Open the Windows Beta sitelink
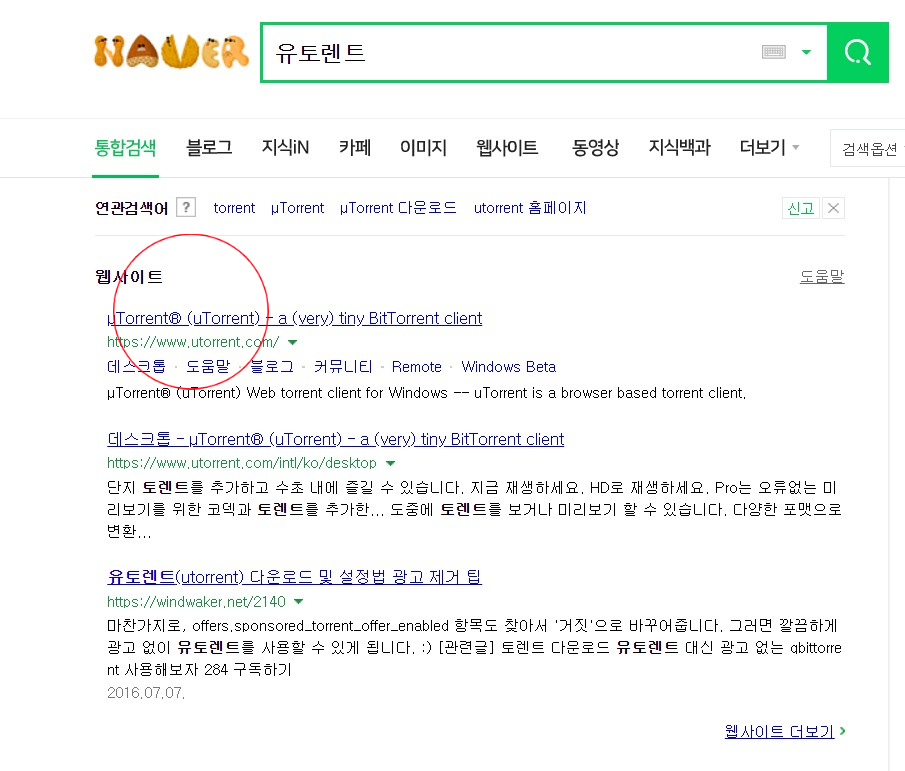The height and width of the screenshot is (771, 905). pyautogui.click(x=508, y=366)
